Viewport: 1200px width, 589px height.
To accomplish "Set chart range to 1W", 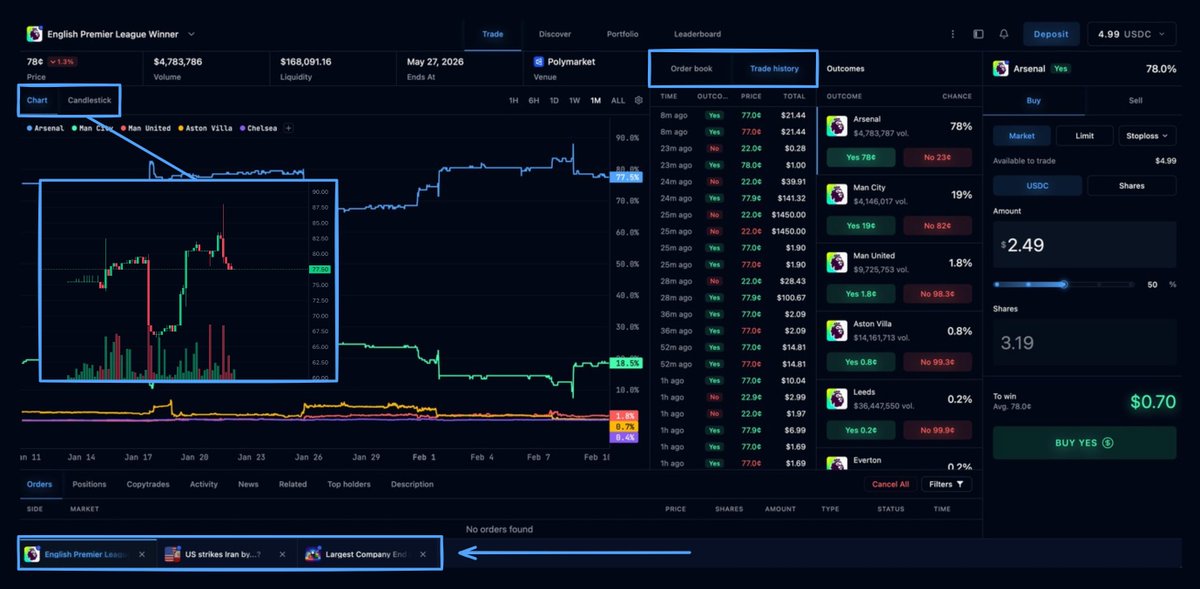I will [575, 101].
